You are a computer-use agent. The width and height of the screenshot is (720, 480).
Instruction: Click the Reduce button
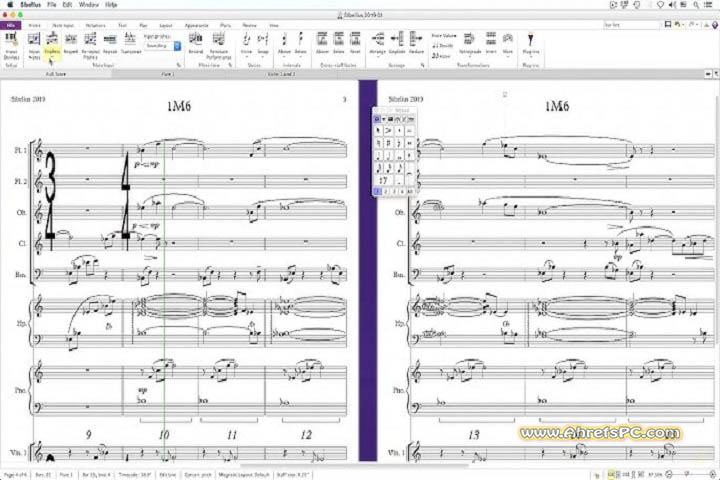416,44
